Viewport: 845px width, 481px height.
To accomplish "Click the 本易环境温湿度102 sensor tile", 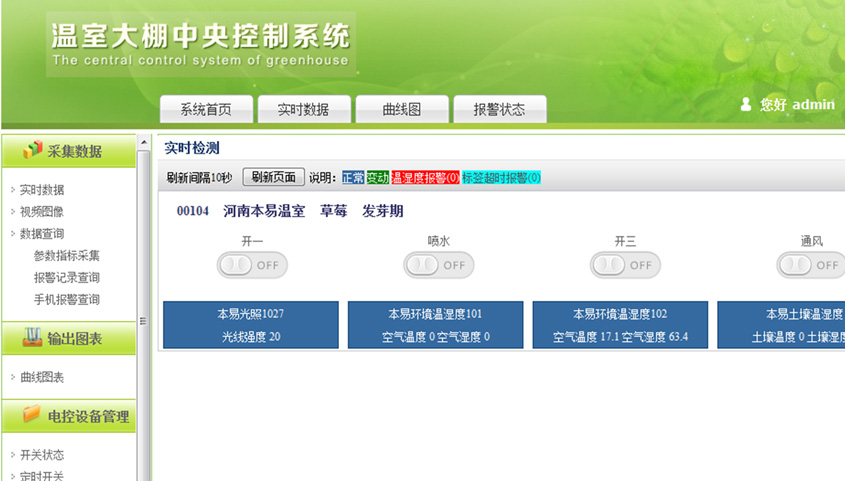I will click(x=620, y=325).
